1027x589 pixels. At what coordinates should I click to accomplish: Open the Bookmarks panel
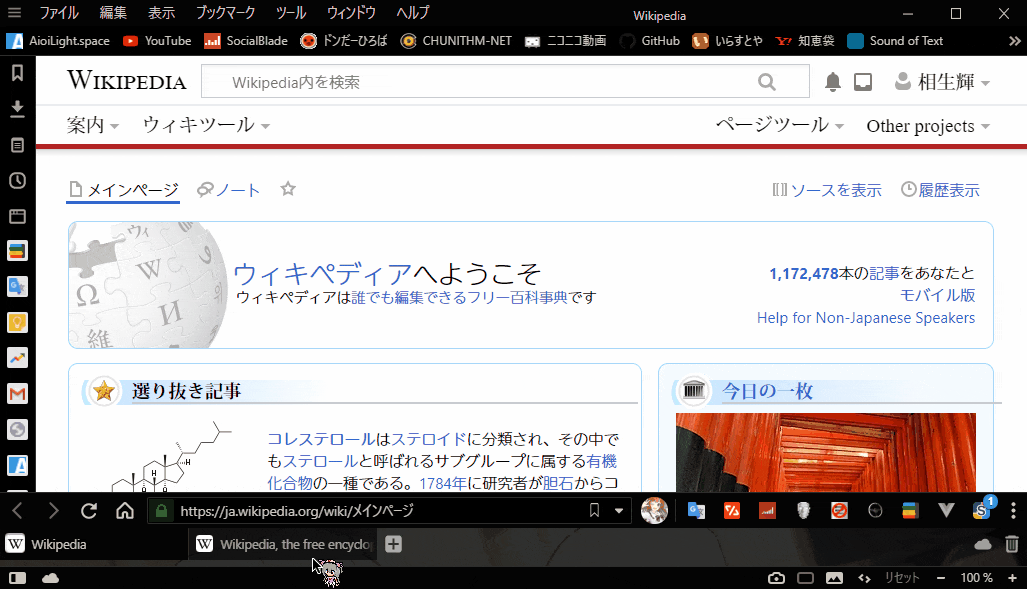(x=16, y=72)
